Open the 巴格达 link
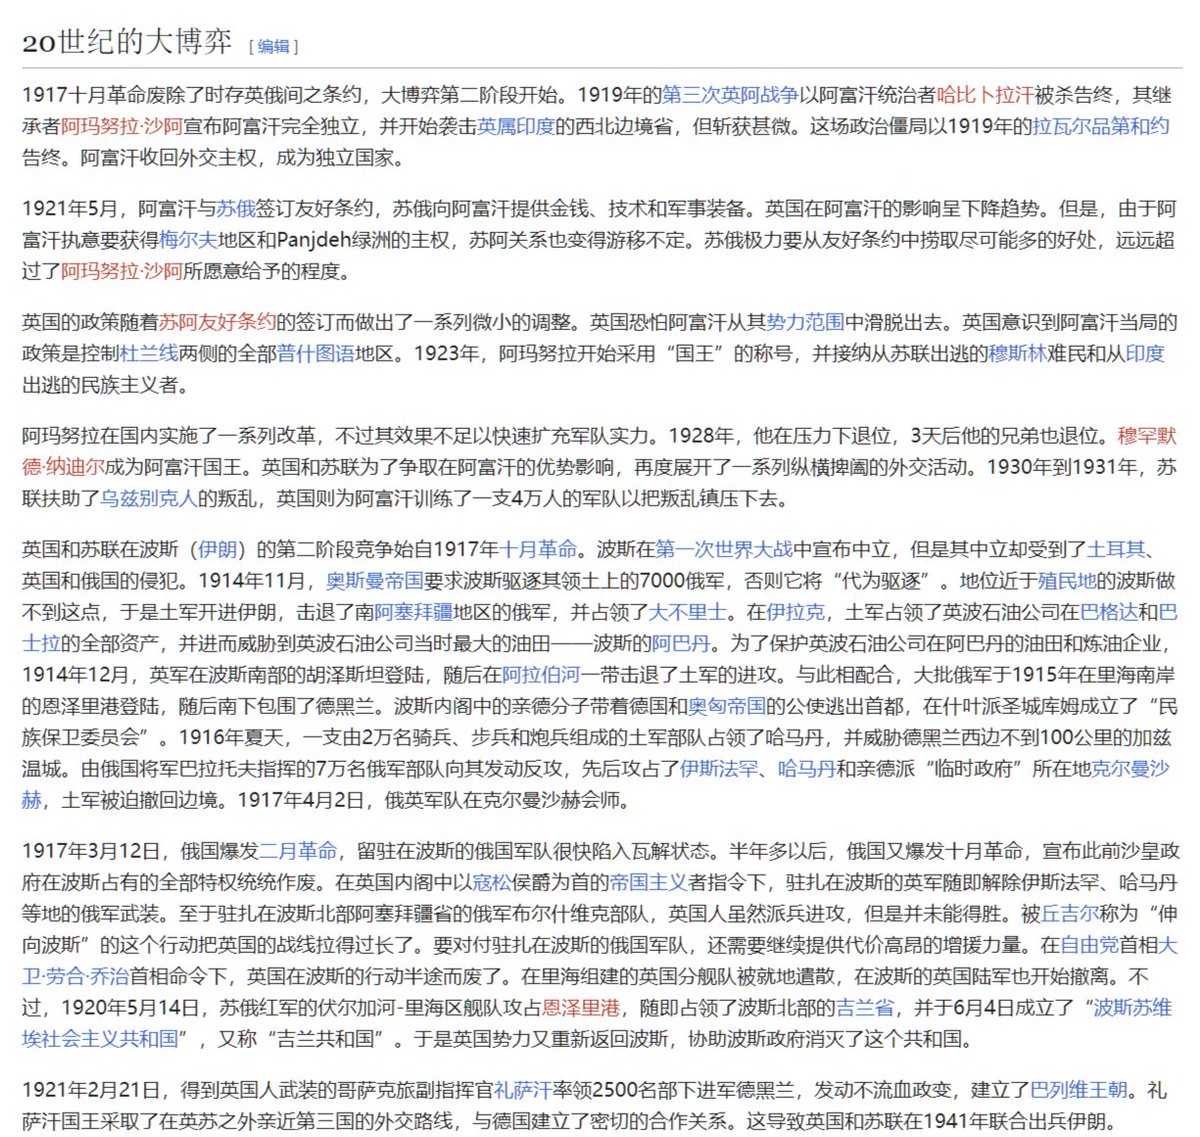Screen dimensions: 1200x1137 tap(1109, 611)
